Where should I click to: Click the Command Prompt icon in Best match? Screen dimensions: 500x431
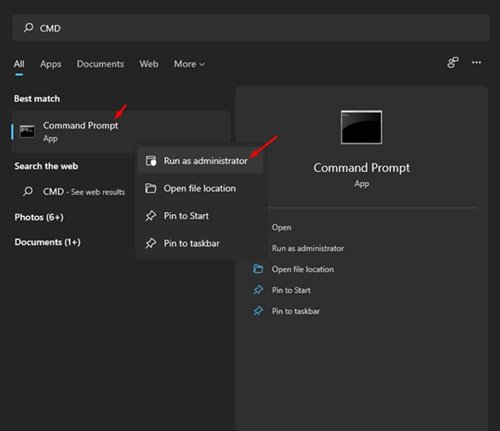pyautogui.click(x=27, y=132)
